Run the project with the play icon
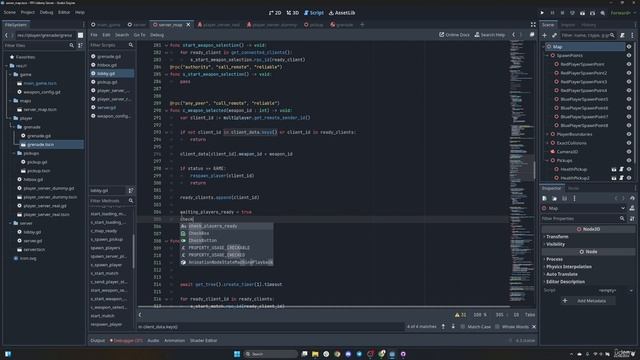This screenshot has width=640, height=360. pyautogui.click(x=542, y=13)
